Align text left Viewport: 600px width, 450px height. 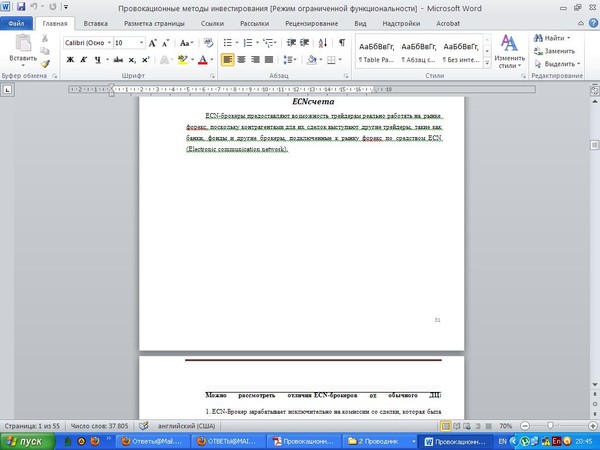point(227,60)
